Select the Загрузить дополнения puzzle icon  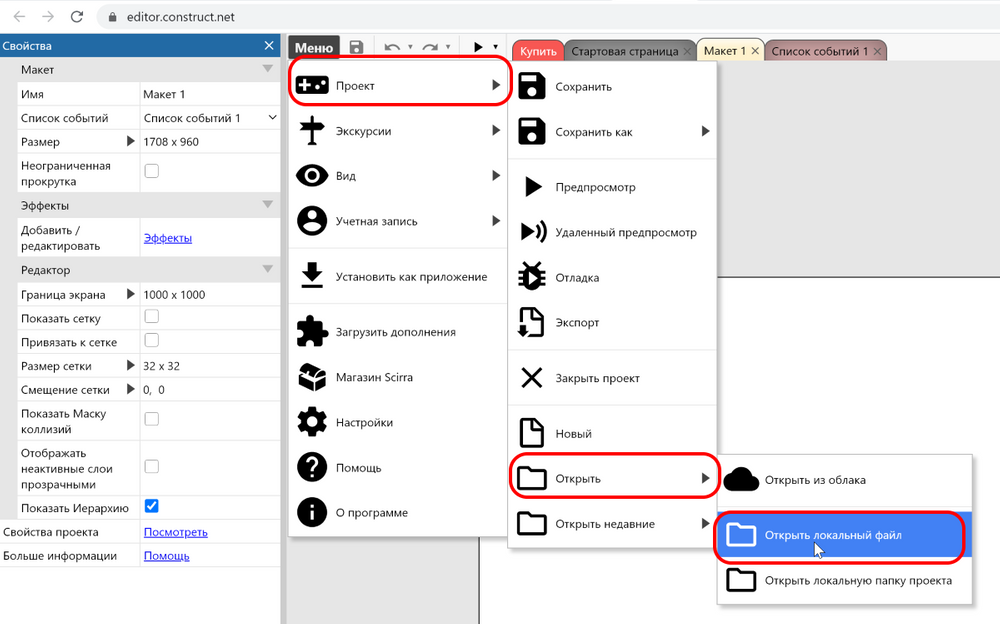[x=313, y=330]
